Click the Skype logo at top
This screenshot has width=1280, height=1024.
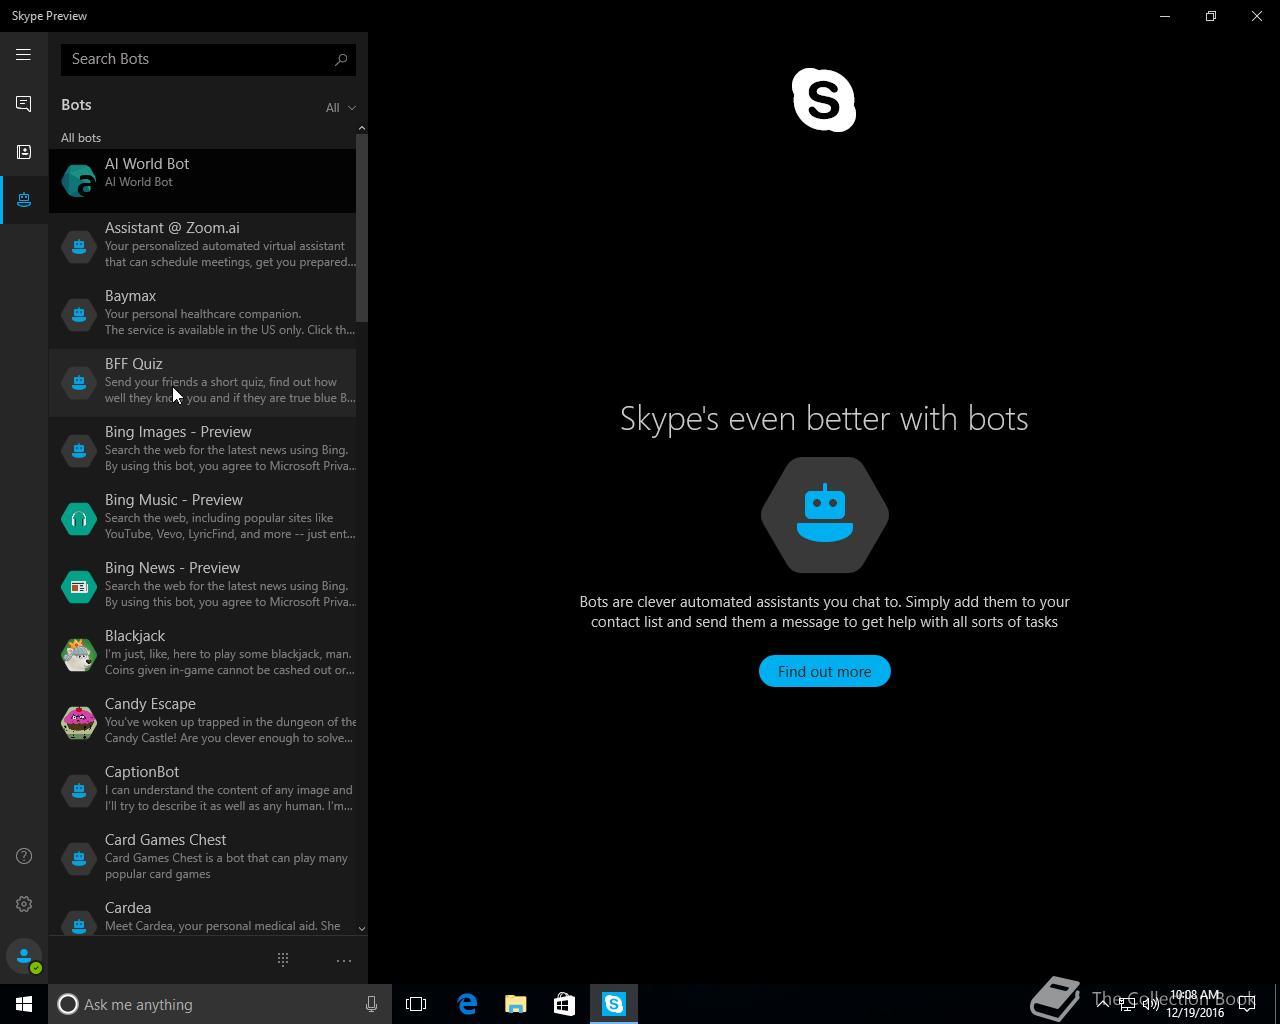(x=824, y=100)
